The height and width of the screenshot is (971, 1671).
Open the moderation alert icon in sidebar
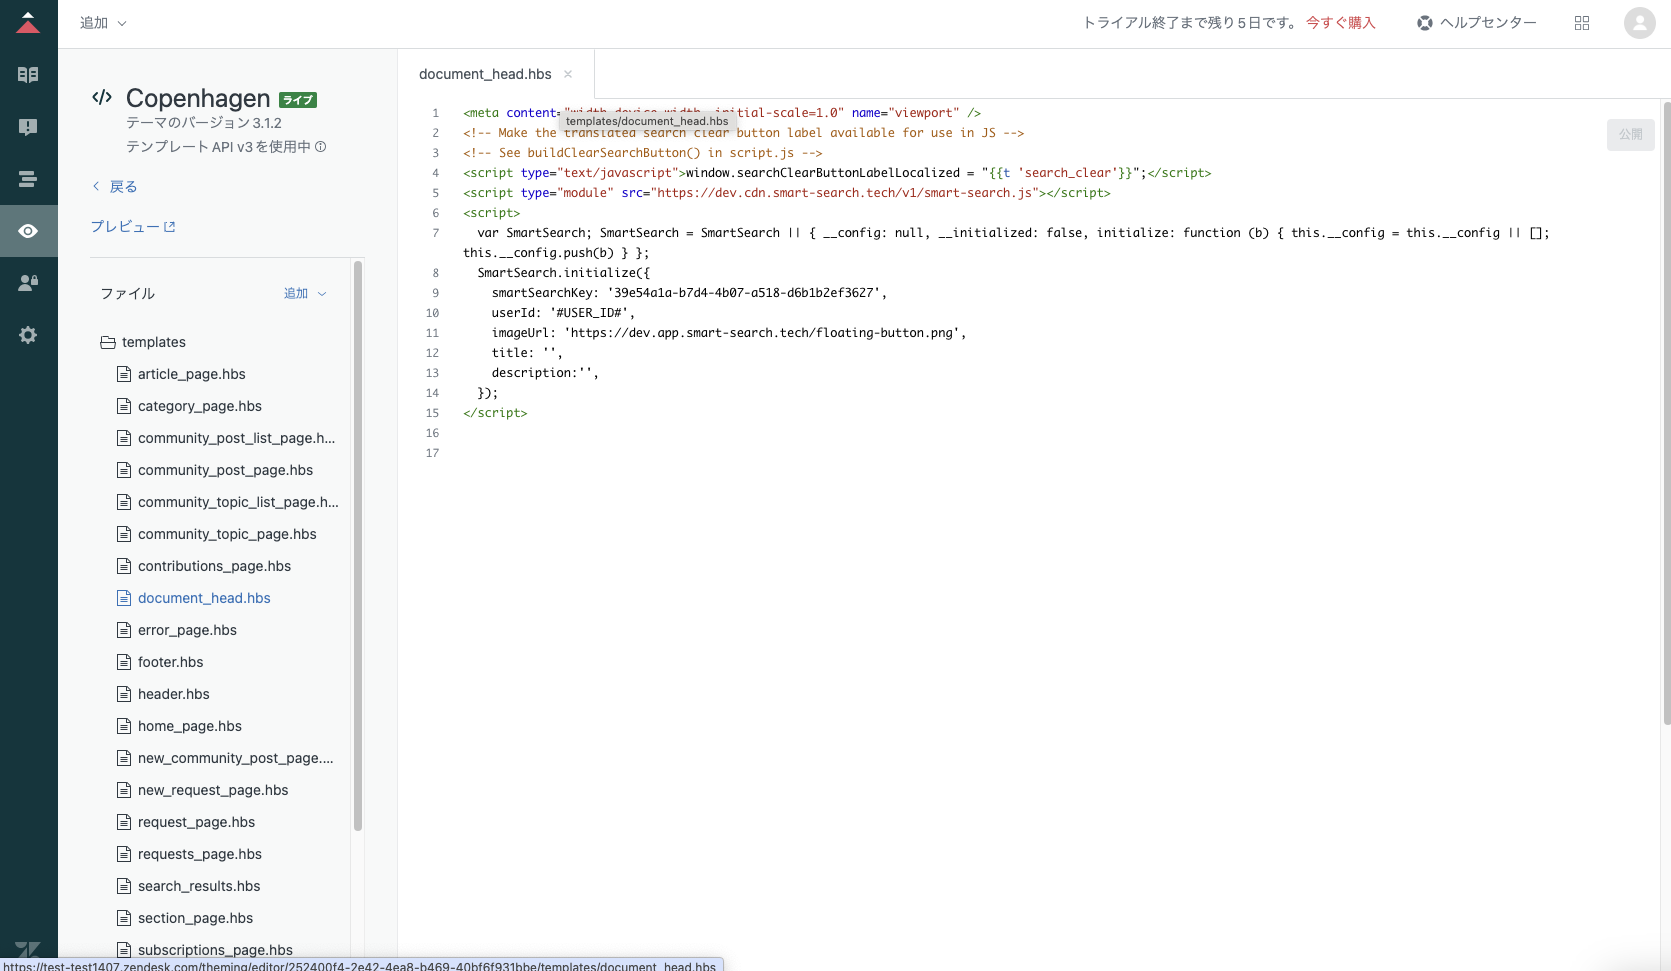point(28,127)
